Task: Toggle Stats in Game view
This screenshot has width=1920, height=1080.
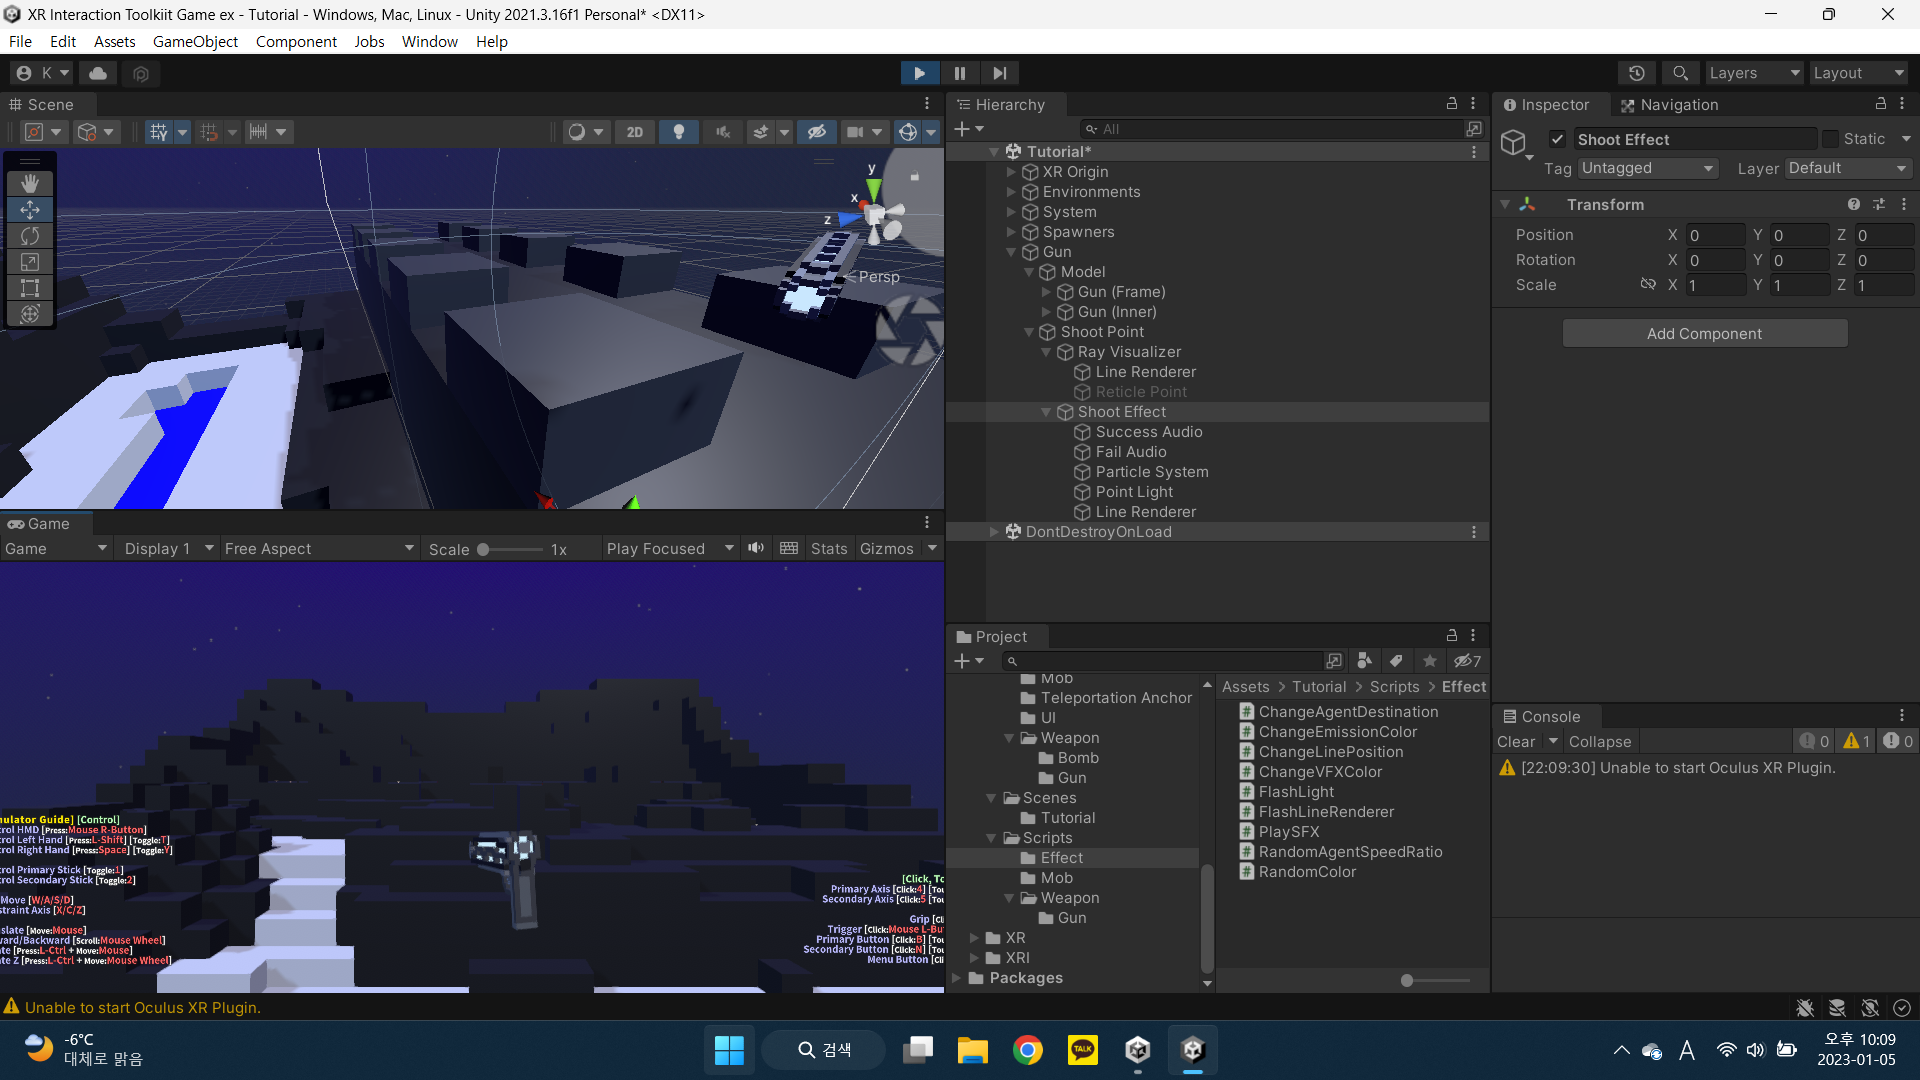Action: (829, 548)
